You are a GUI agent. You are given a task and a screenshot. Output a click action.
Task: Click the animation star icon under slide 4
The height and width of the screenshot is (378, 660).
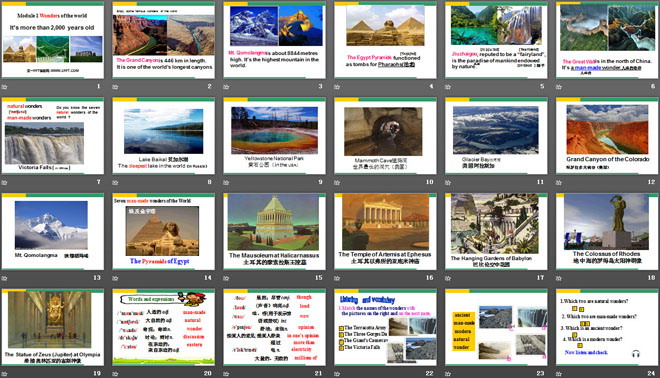coord(337,87)
